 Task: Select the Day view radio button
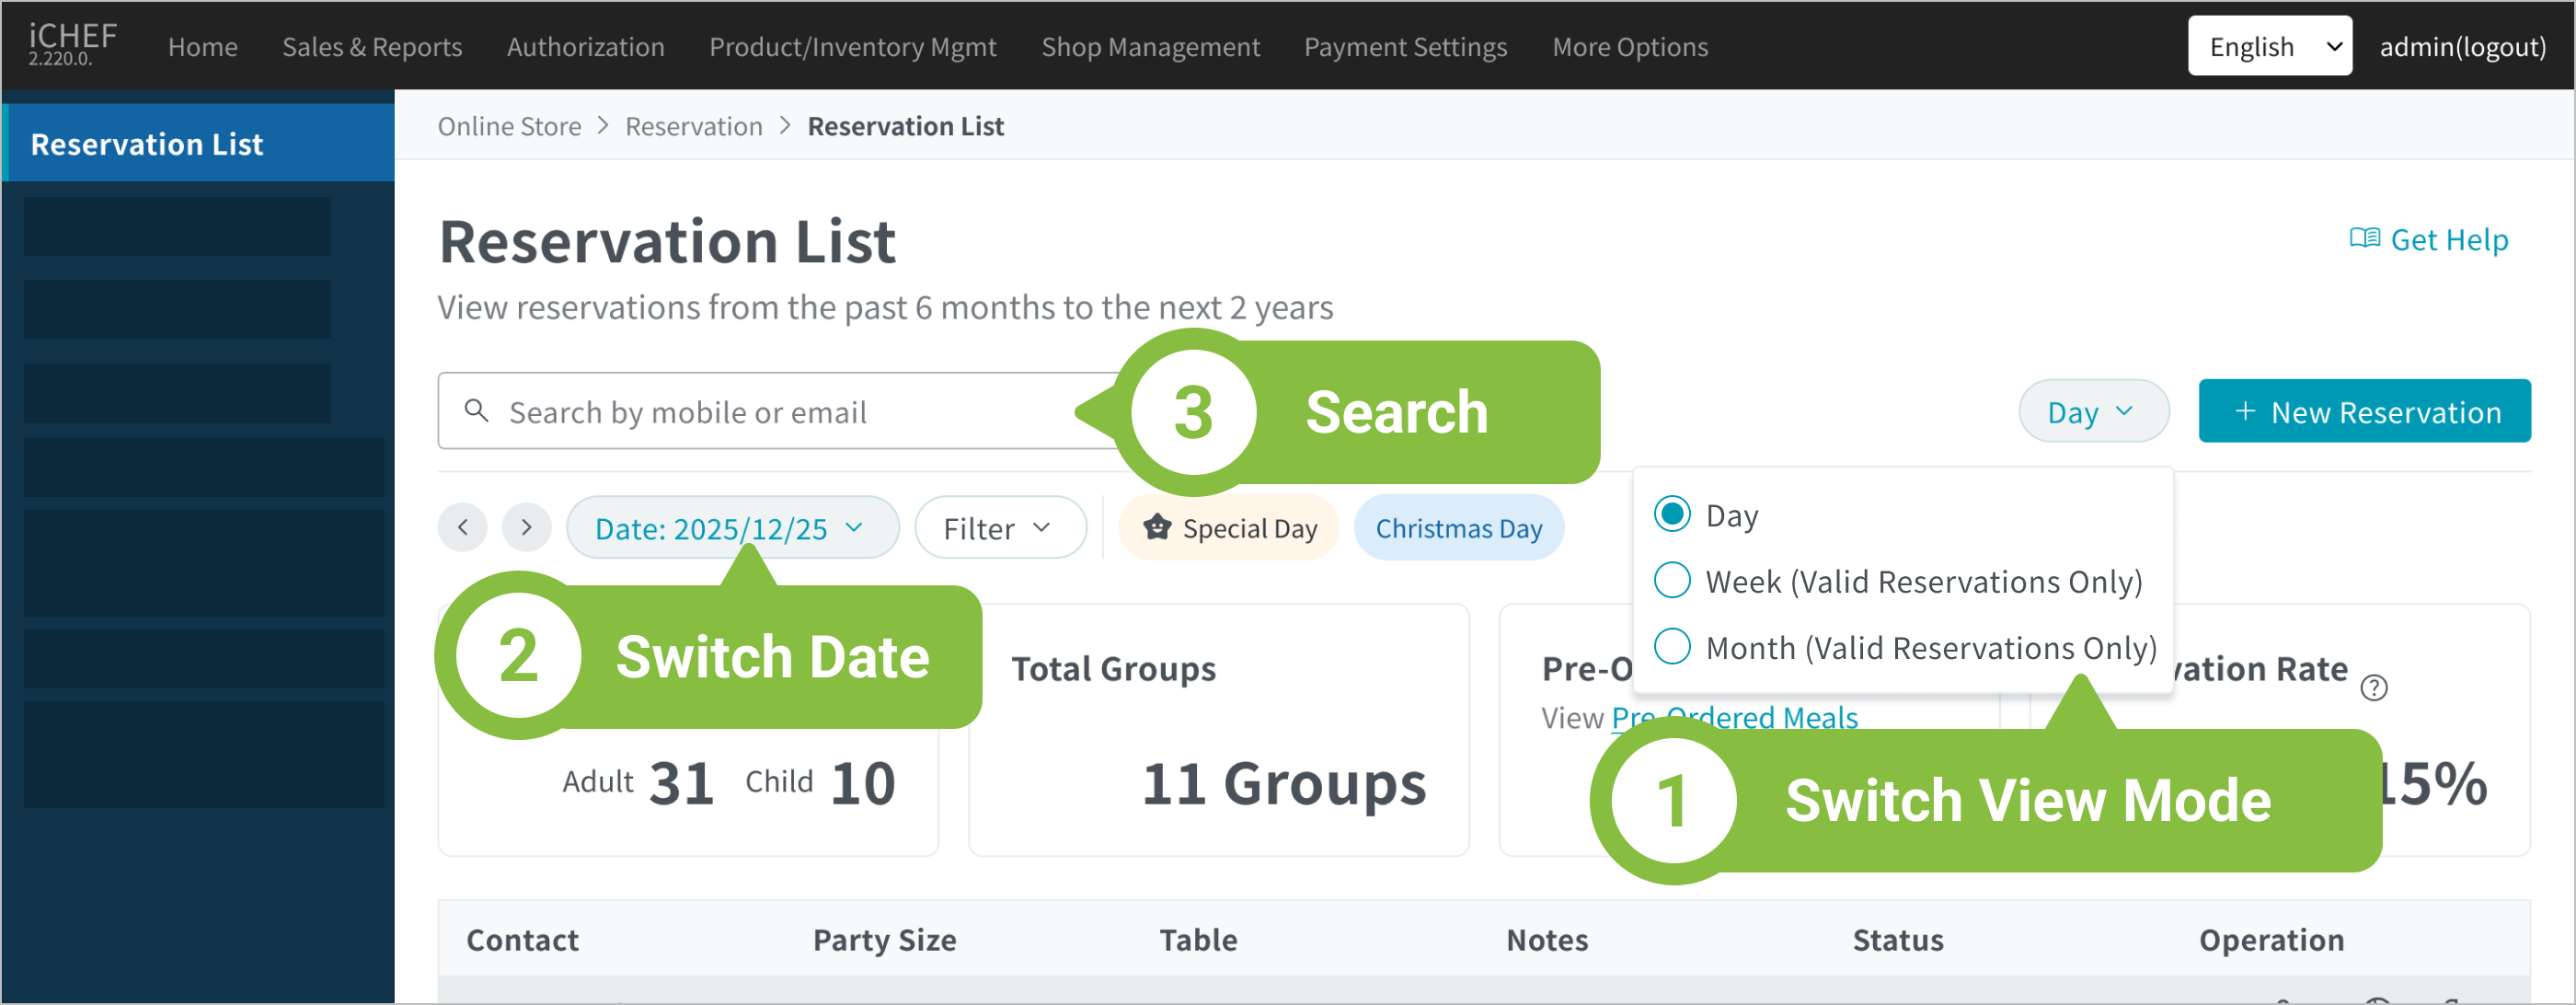pyautogui.click(x=1672, y=514)
